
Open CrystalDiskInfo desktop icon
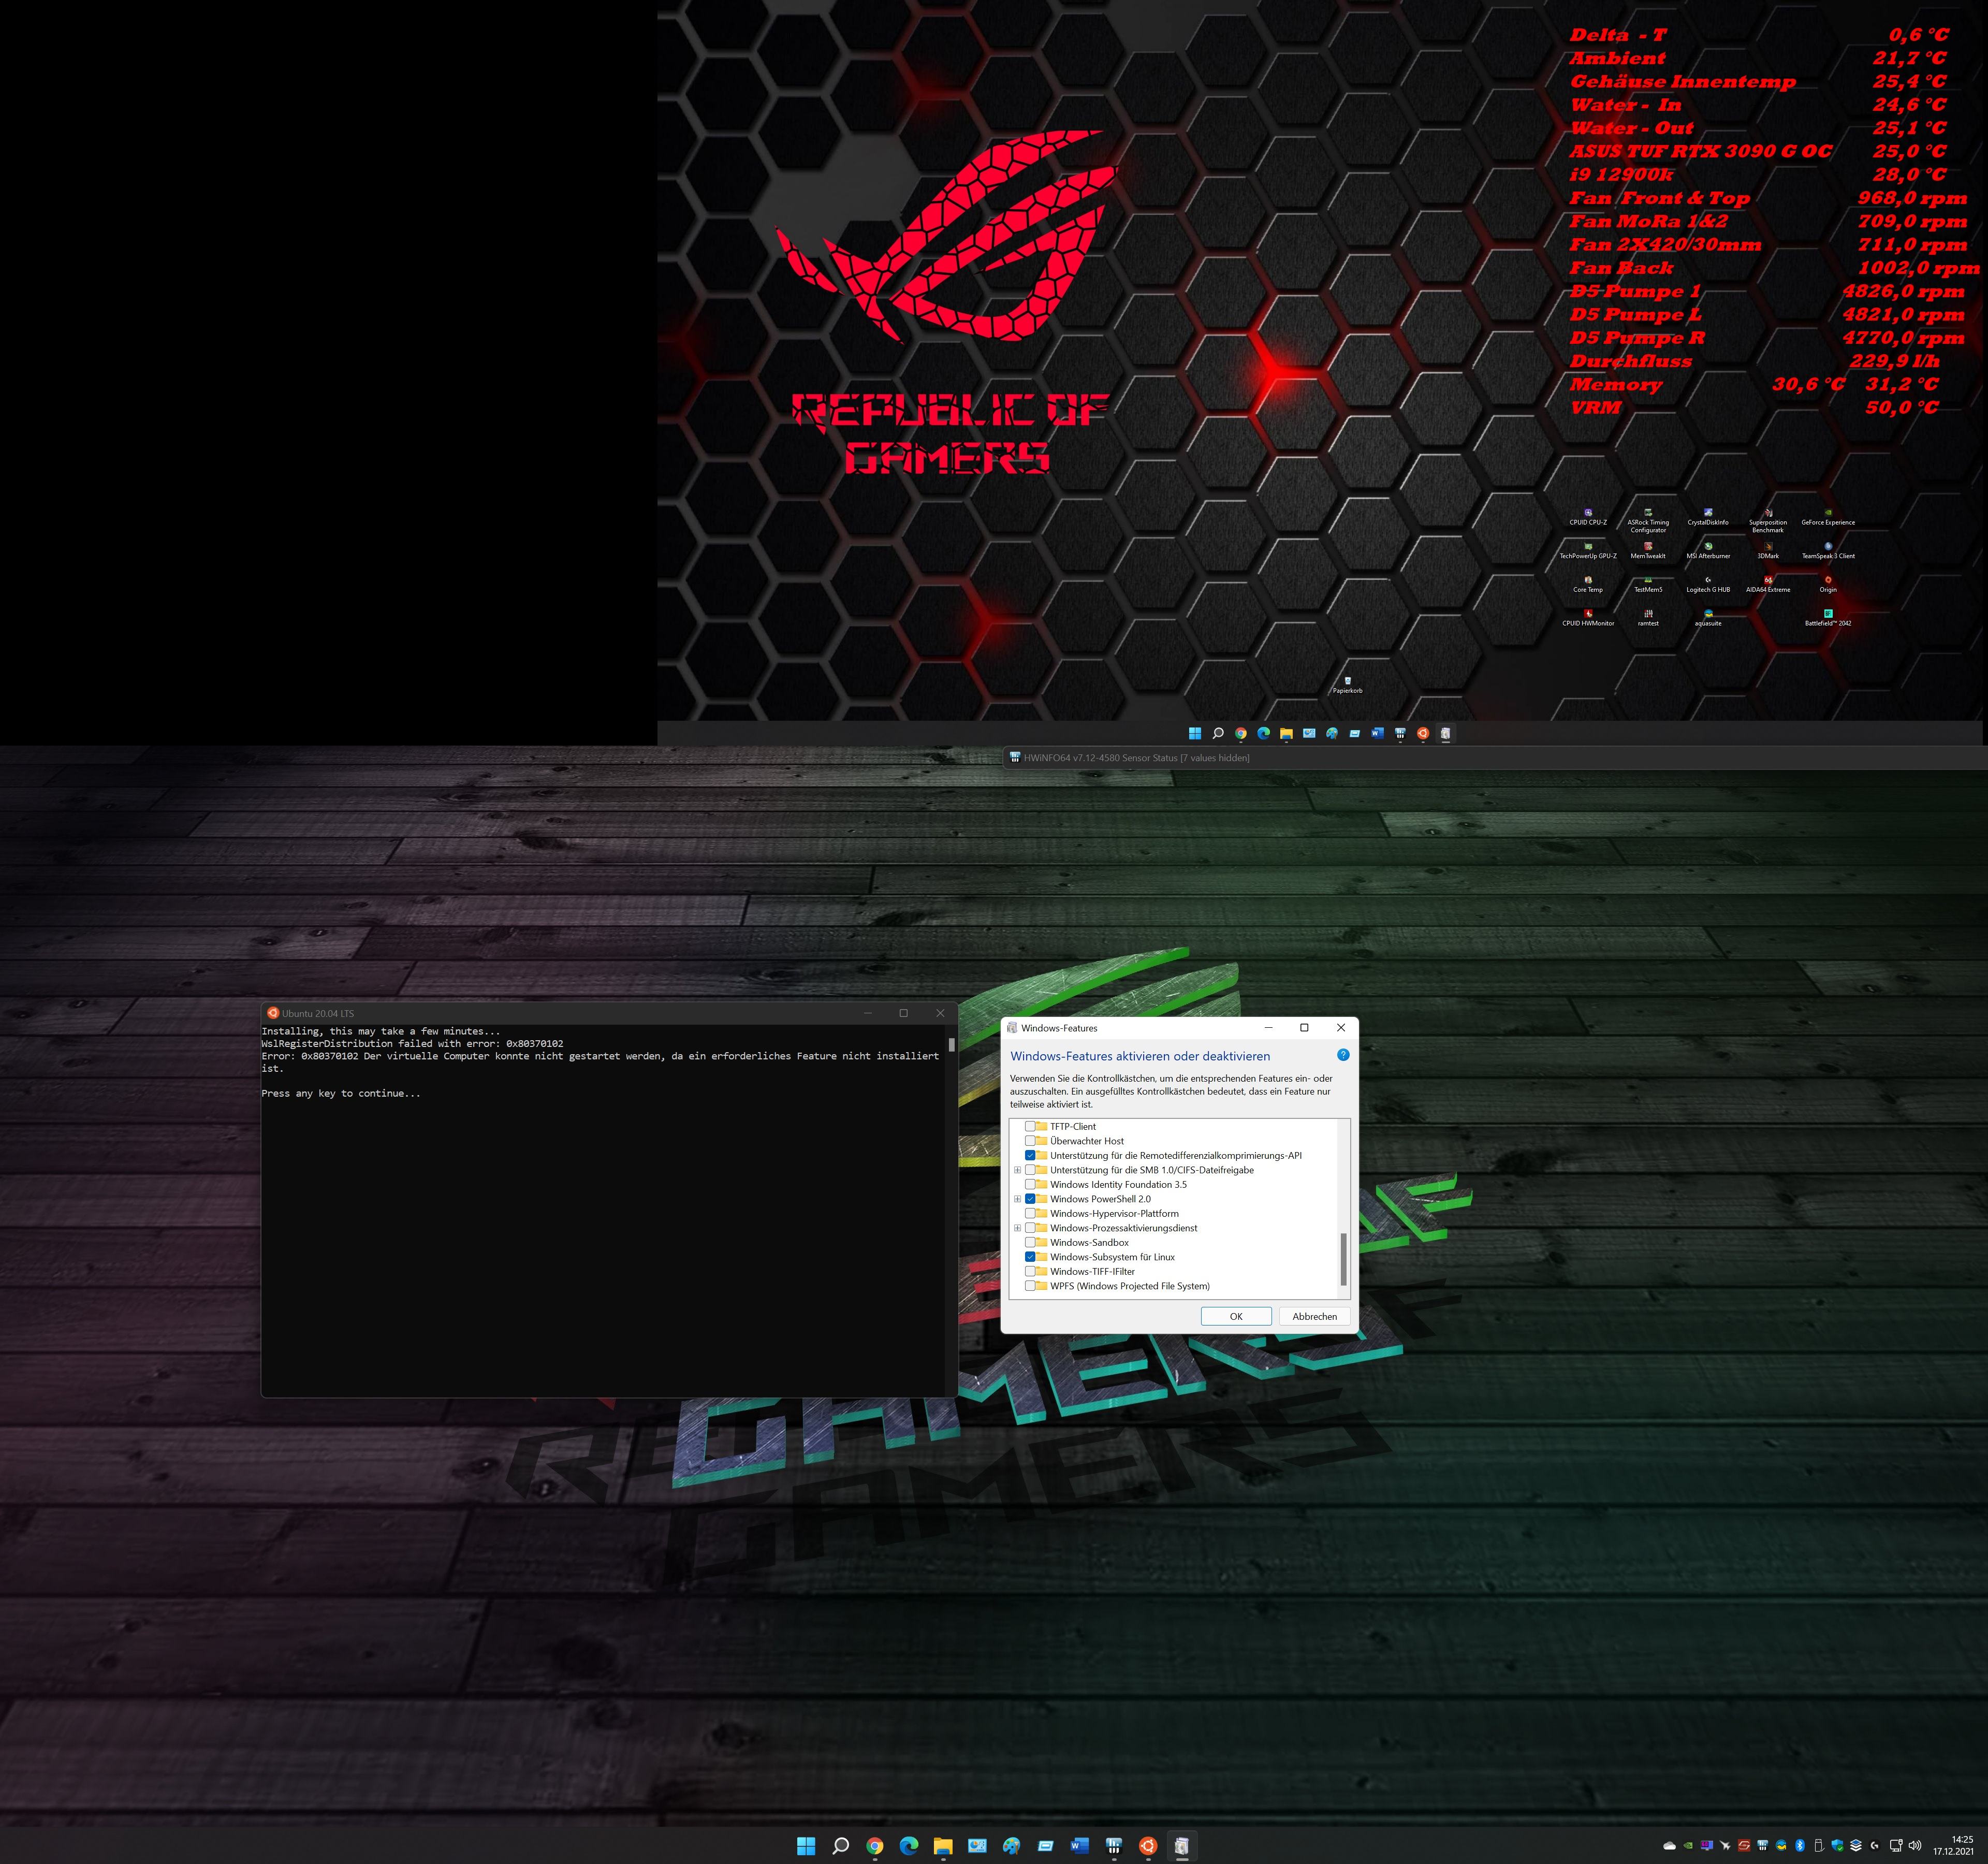(x=1708, y=517)
